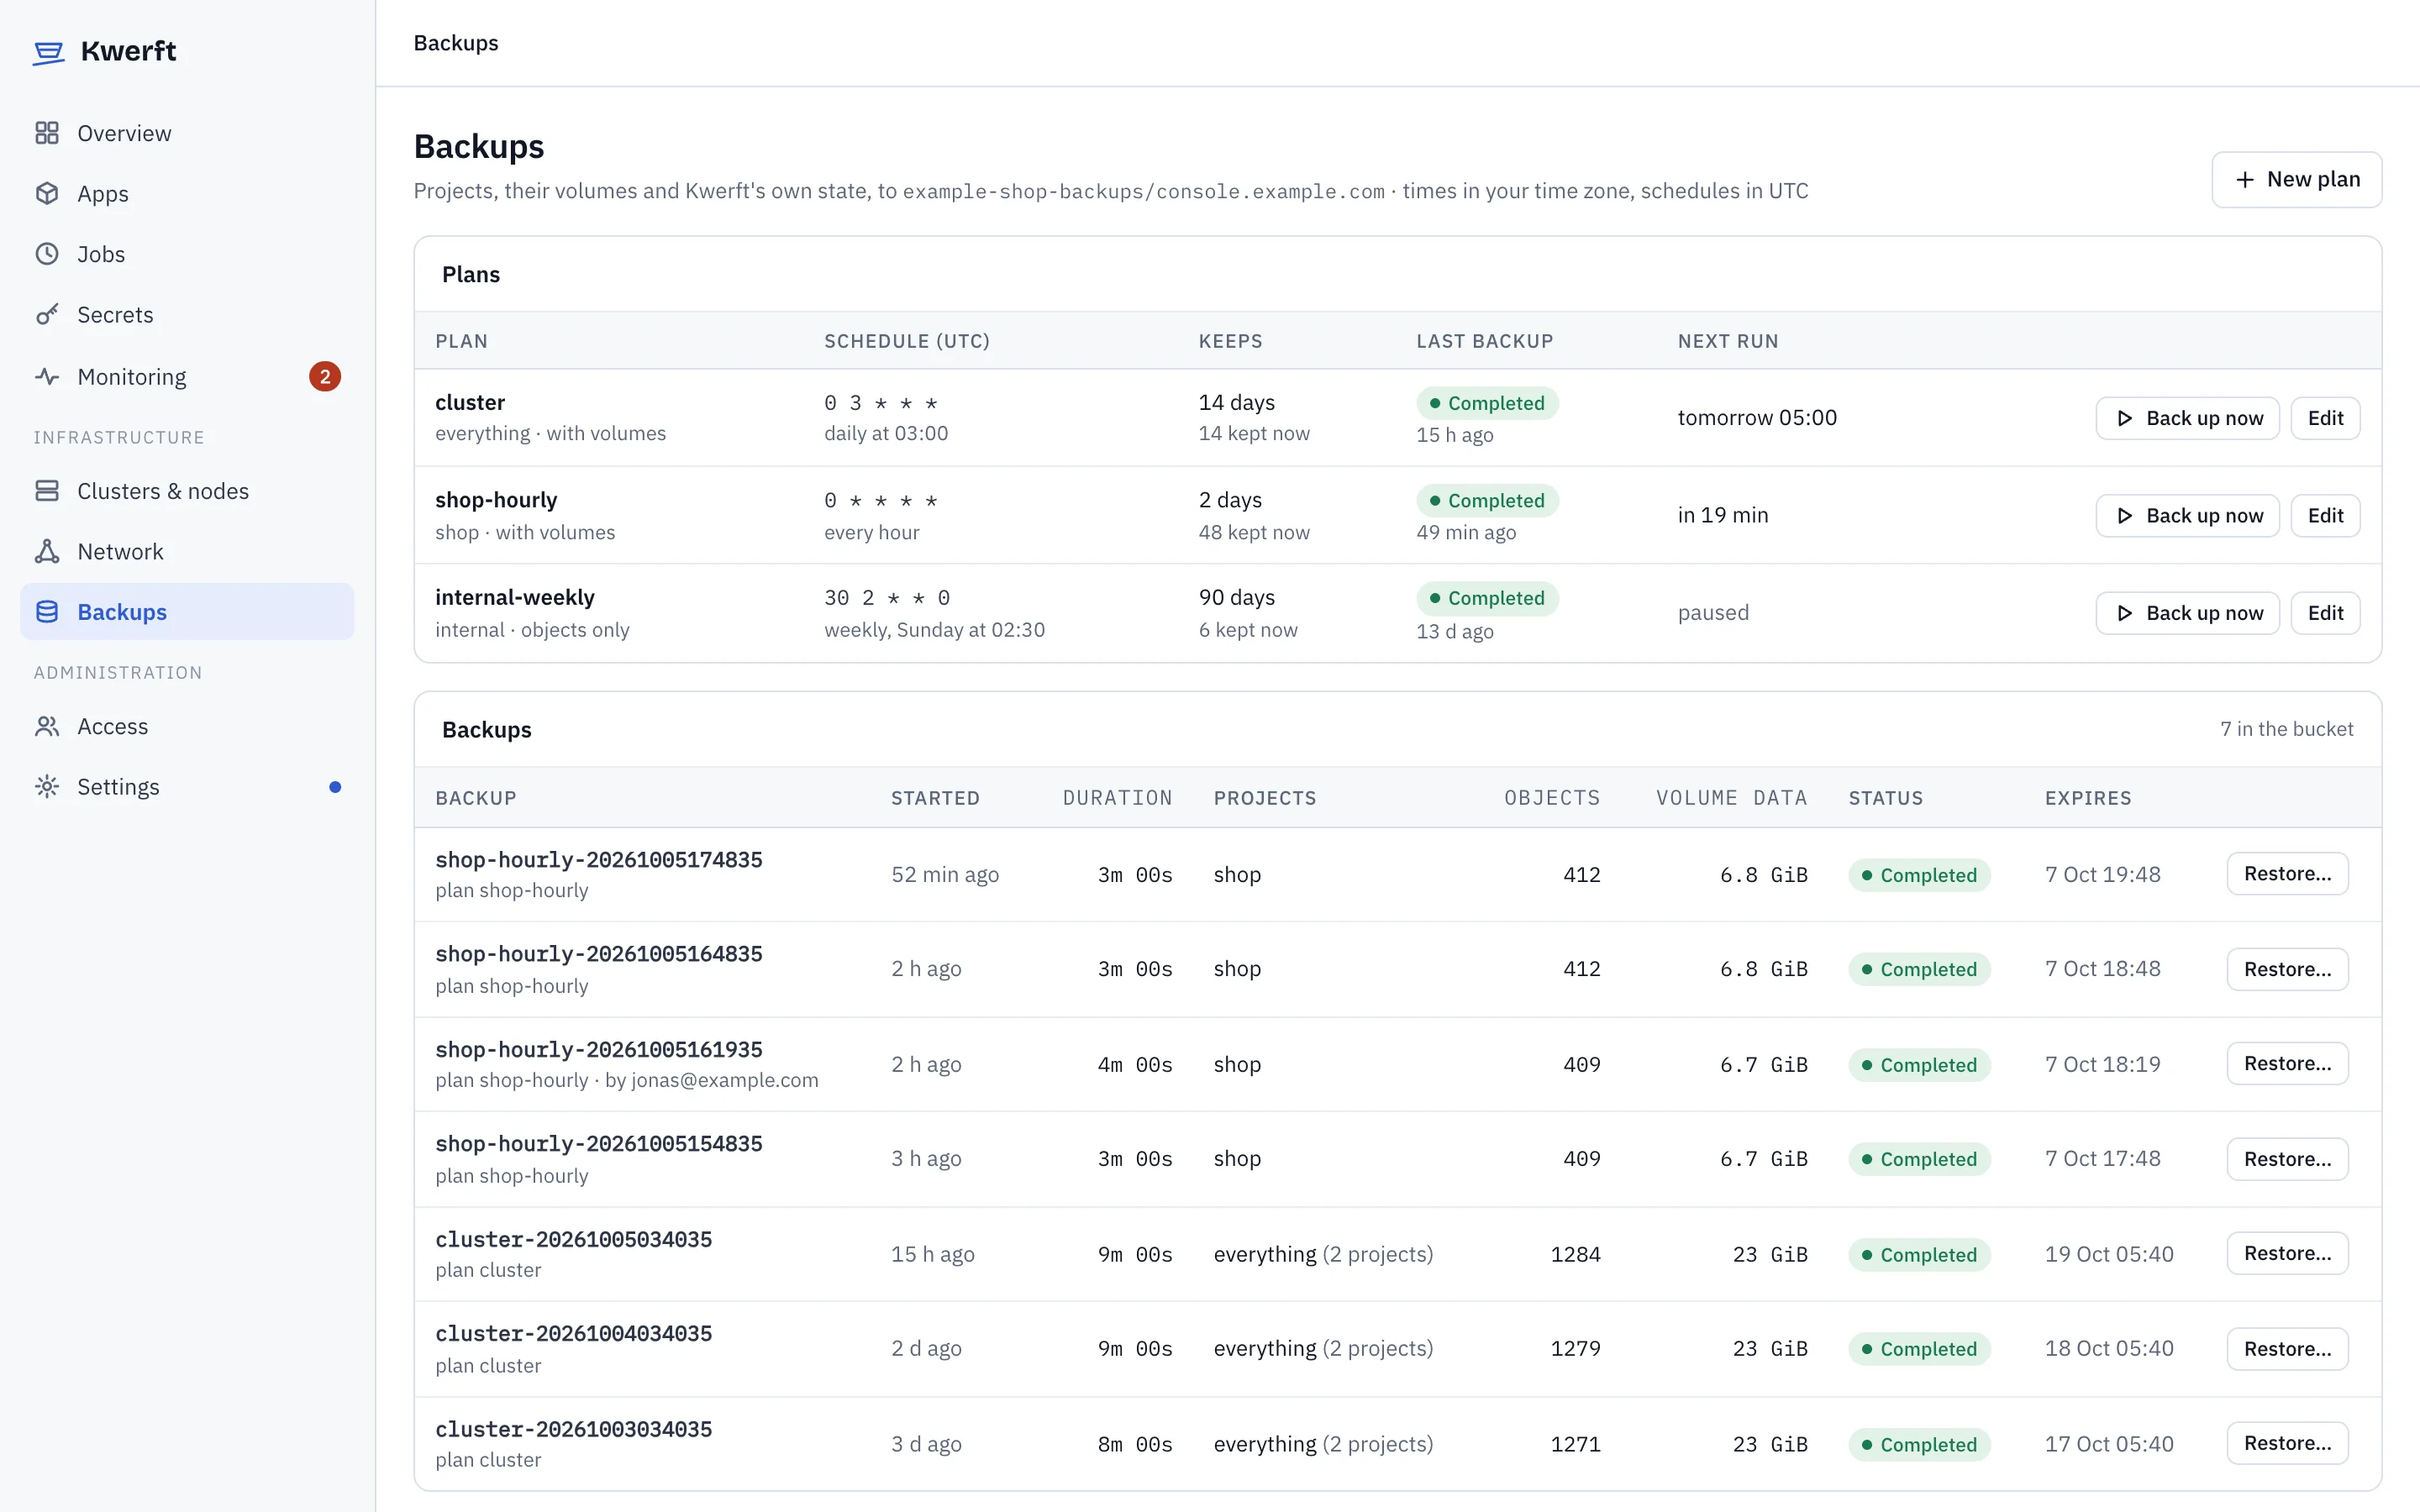Screen dimensions: 2420x1512
Task: Click 'by jonas@example.com' in backup row
Action: (711, 1080)
